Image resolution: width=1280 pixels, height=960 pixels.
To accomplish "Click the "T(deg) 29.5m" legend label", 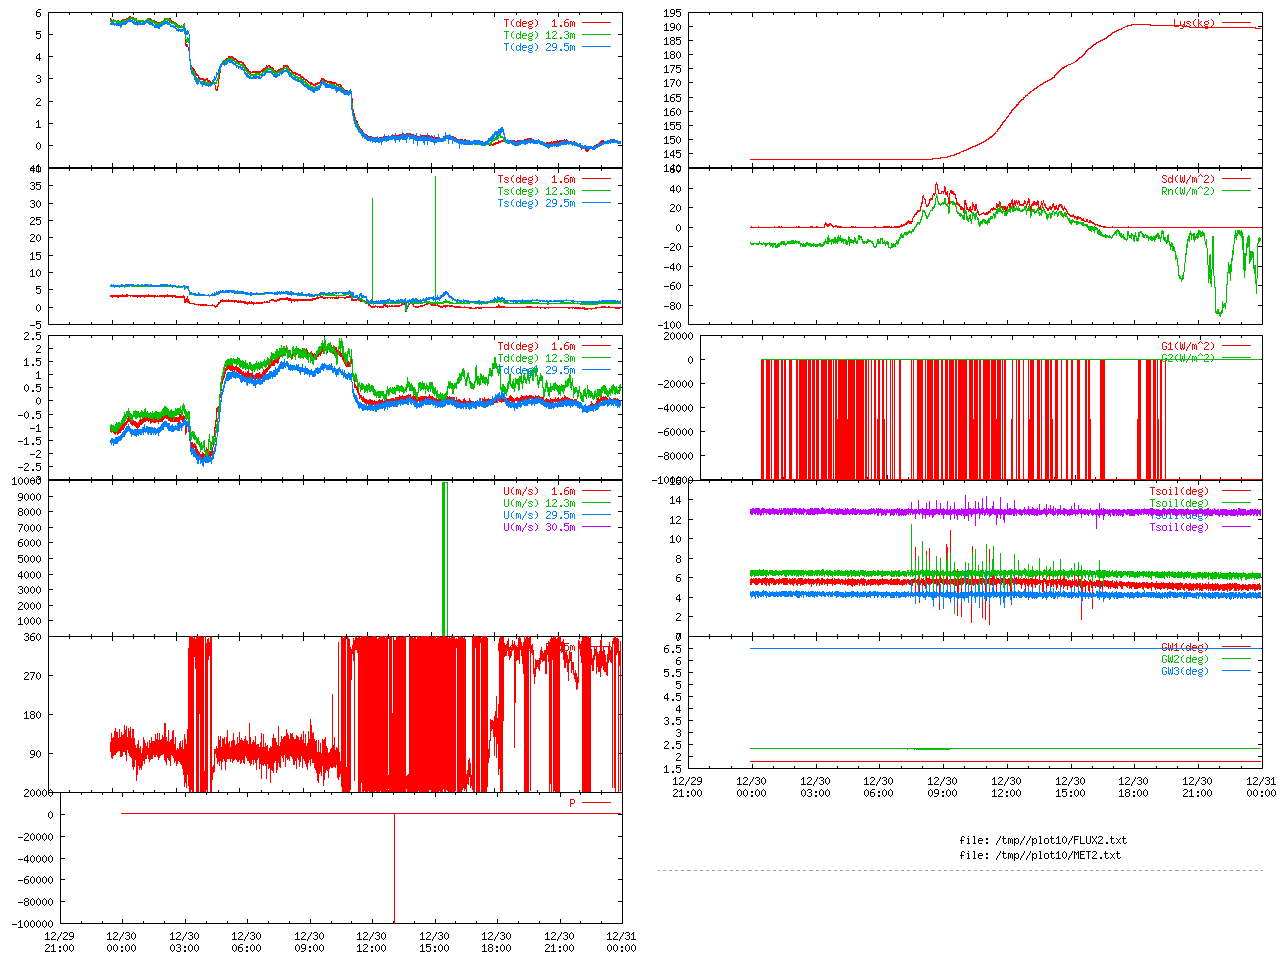I will point(539,47).
